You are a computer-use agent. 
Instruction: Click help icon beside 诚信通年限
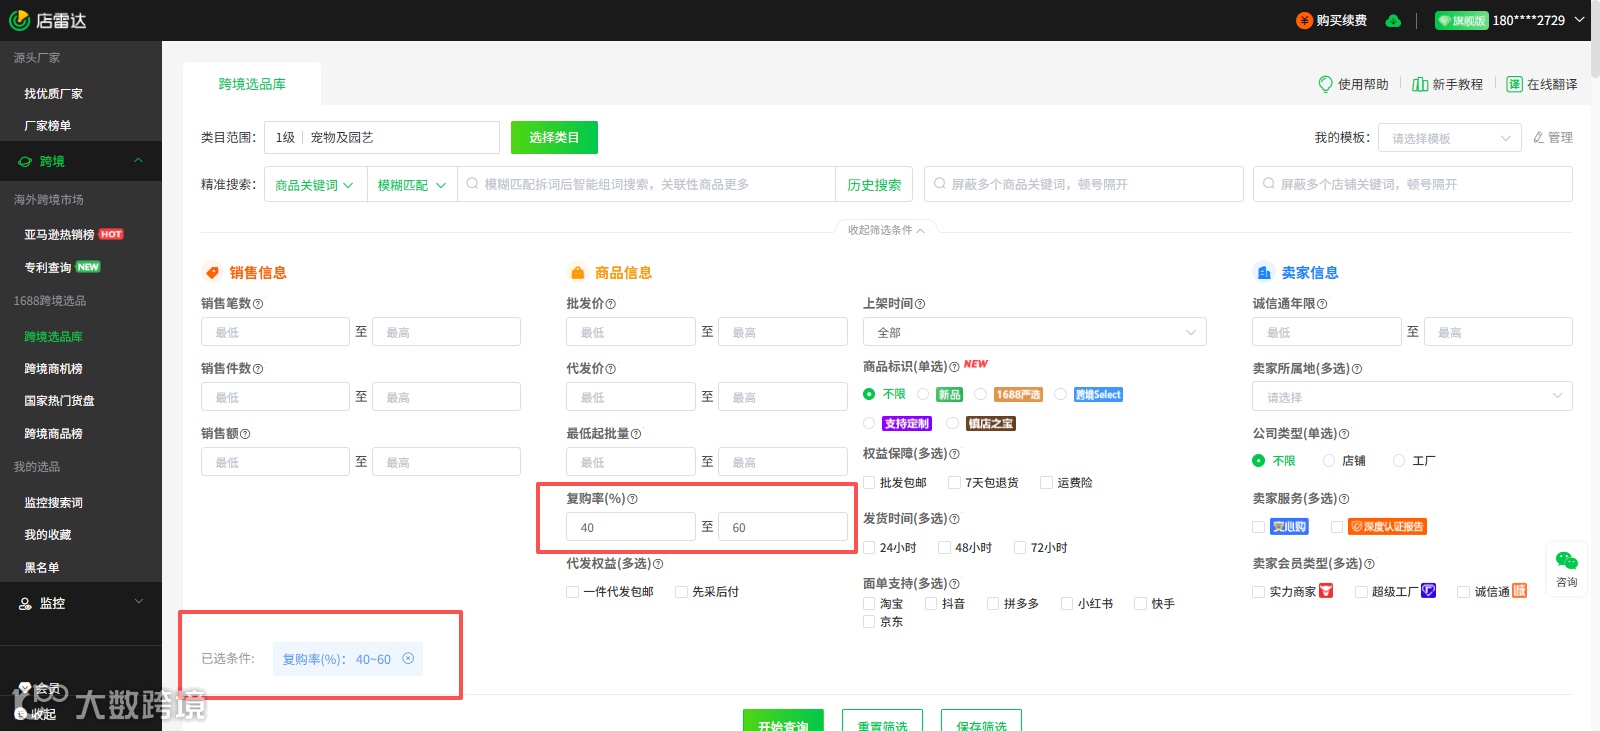coord(1322,304)
